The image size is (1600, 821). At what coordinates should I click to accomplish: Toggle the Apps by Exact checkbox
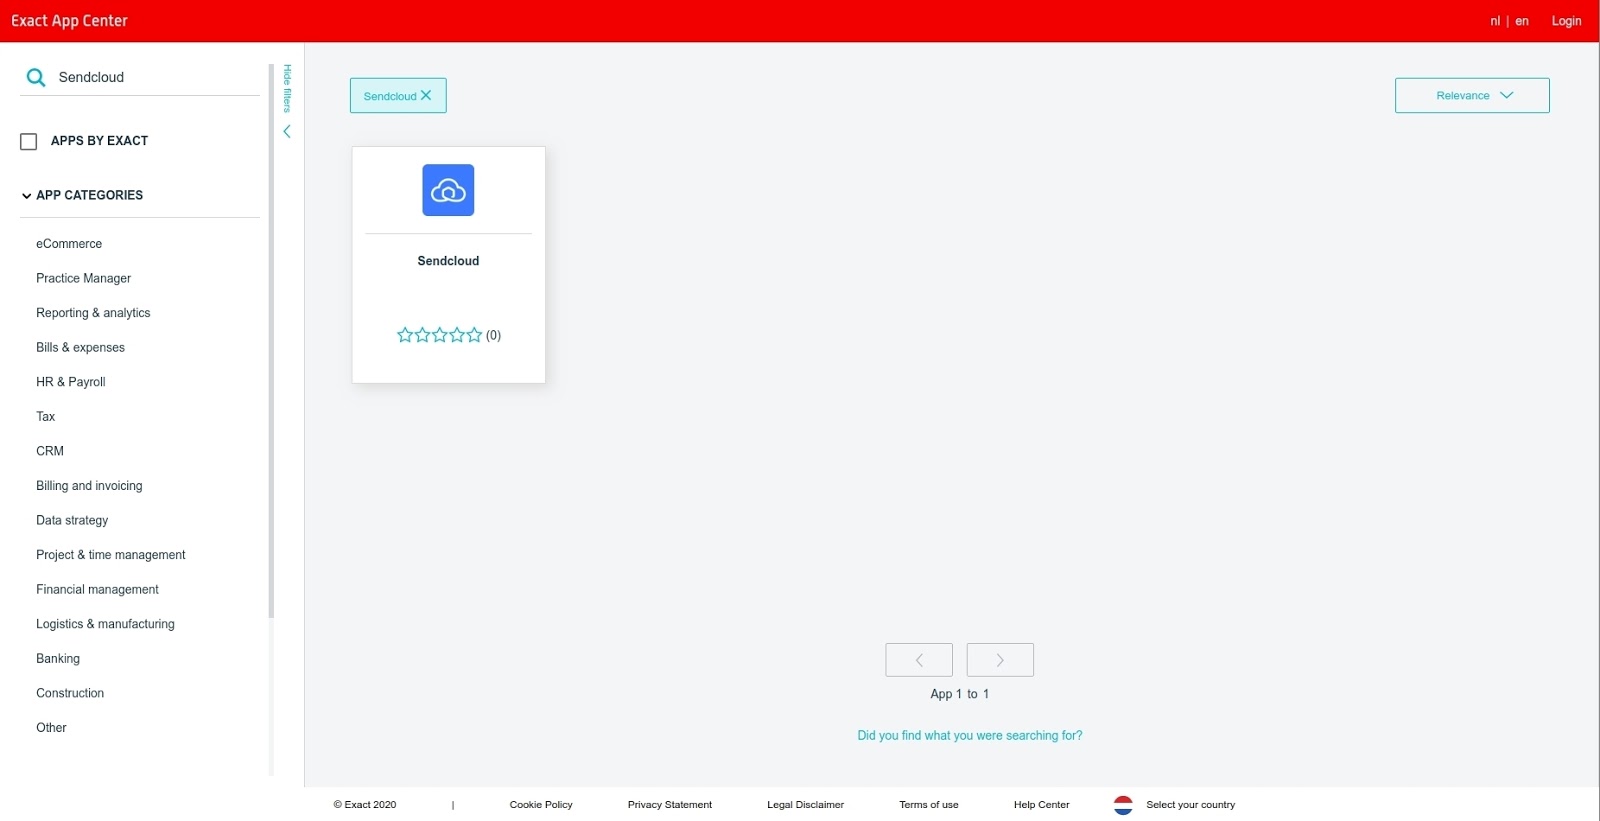coord(29,142)
